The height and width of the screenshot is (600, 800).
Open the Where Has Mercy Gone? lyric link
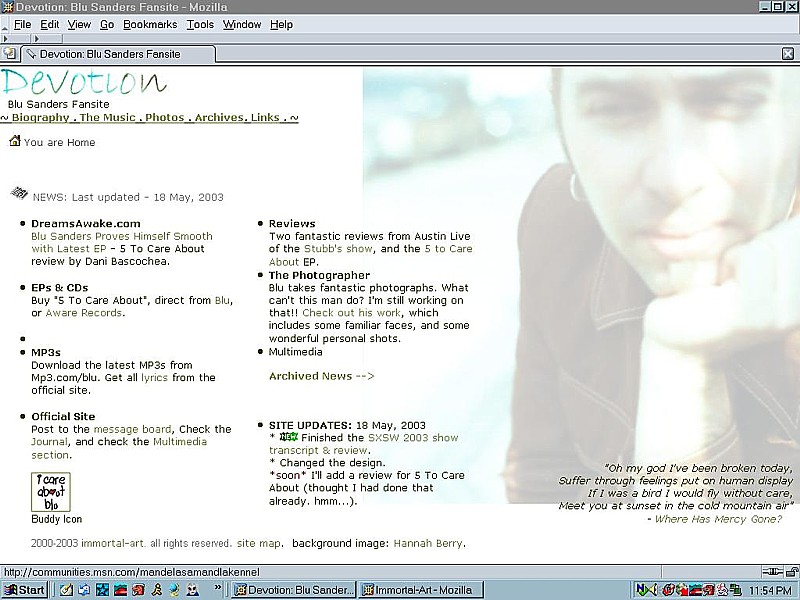click(718, 519)
